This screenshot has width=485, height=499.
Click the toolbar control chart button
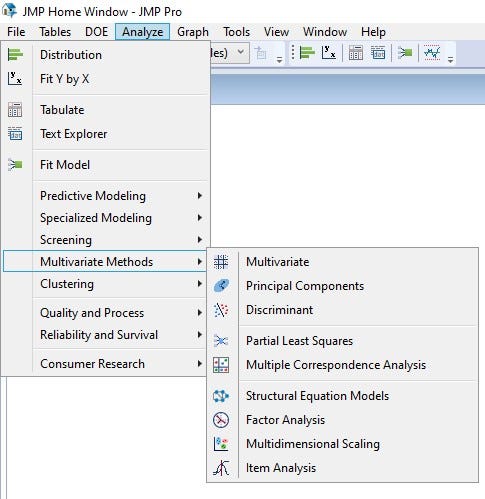tap(432, 53)
